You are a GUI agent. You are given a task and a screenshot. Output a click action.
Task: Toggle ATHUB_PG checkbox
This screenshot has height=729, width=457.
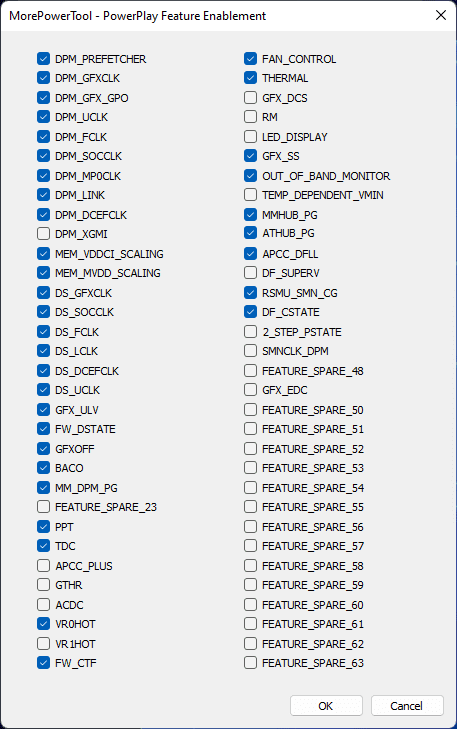pos(250,233)
